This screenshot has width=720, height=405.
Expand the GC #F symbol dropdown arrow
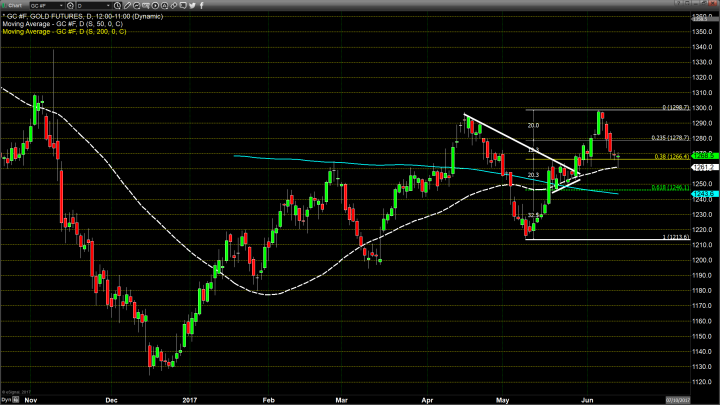(x=62, y=5)
